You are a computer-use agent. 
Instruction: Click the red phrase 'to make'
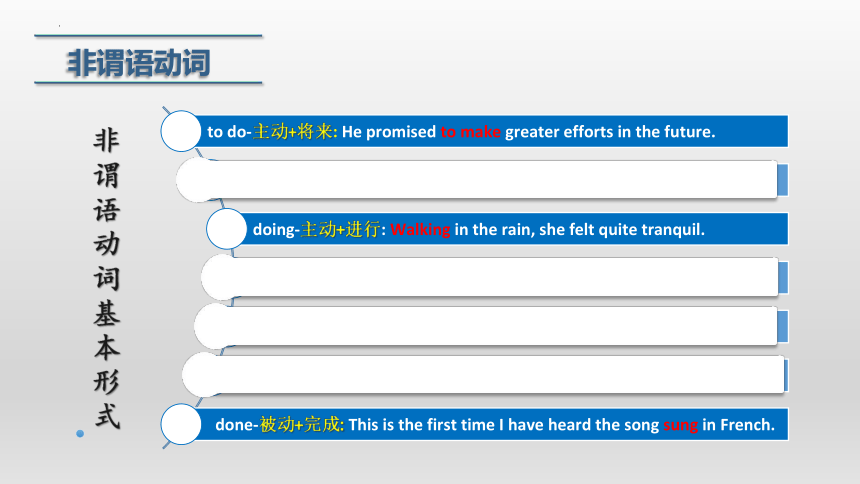[471, 132]
